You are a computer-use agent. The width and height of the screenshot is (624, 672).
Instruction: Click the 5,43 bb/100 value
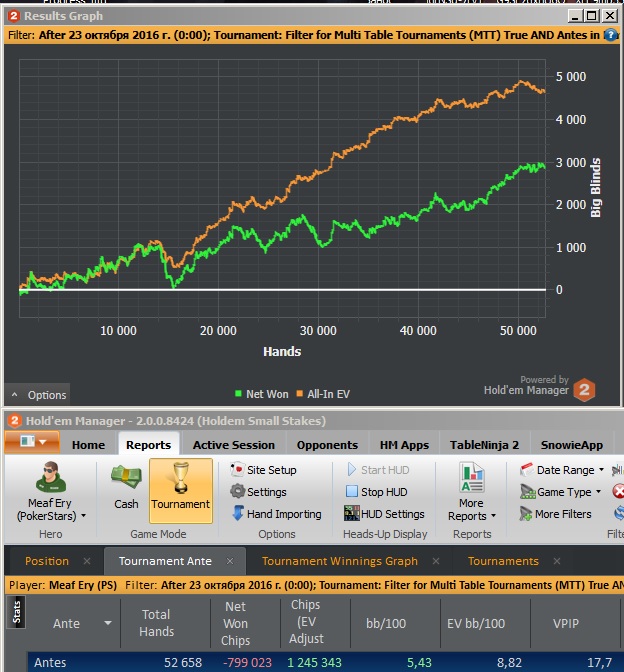point(419,663)
